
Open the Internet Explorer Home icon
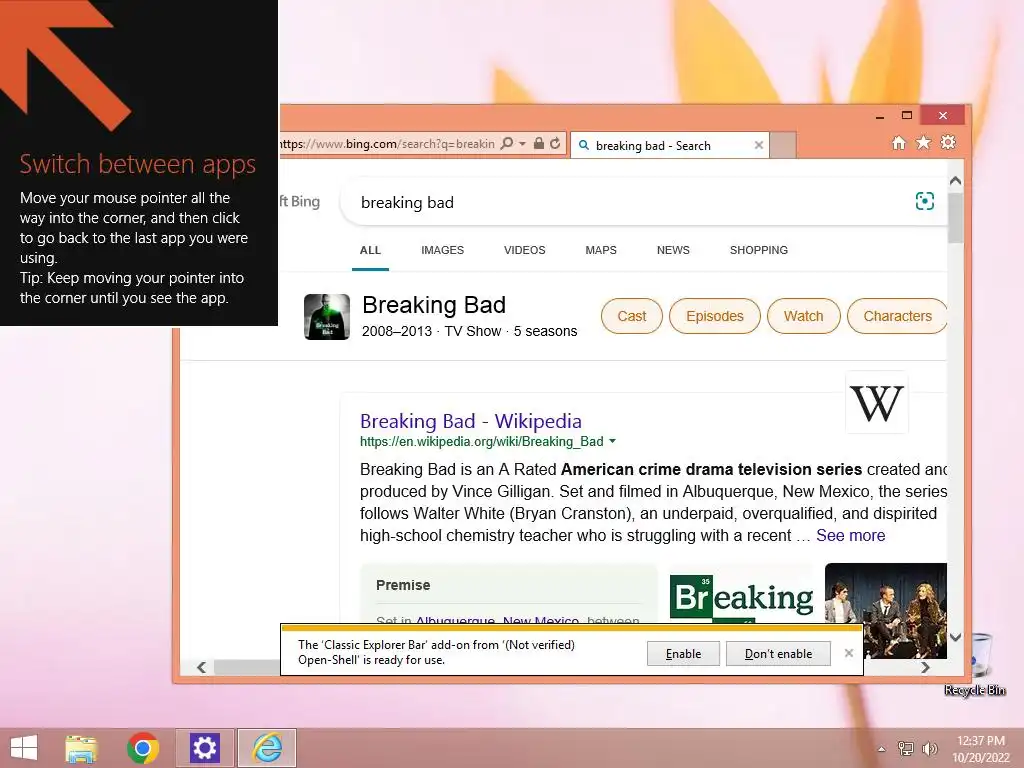tap(899, 142)
